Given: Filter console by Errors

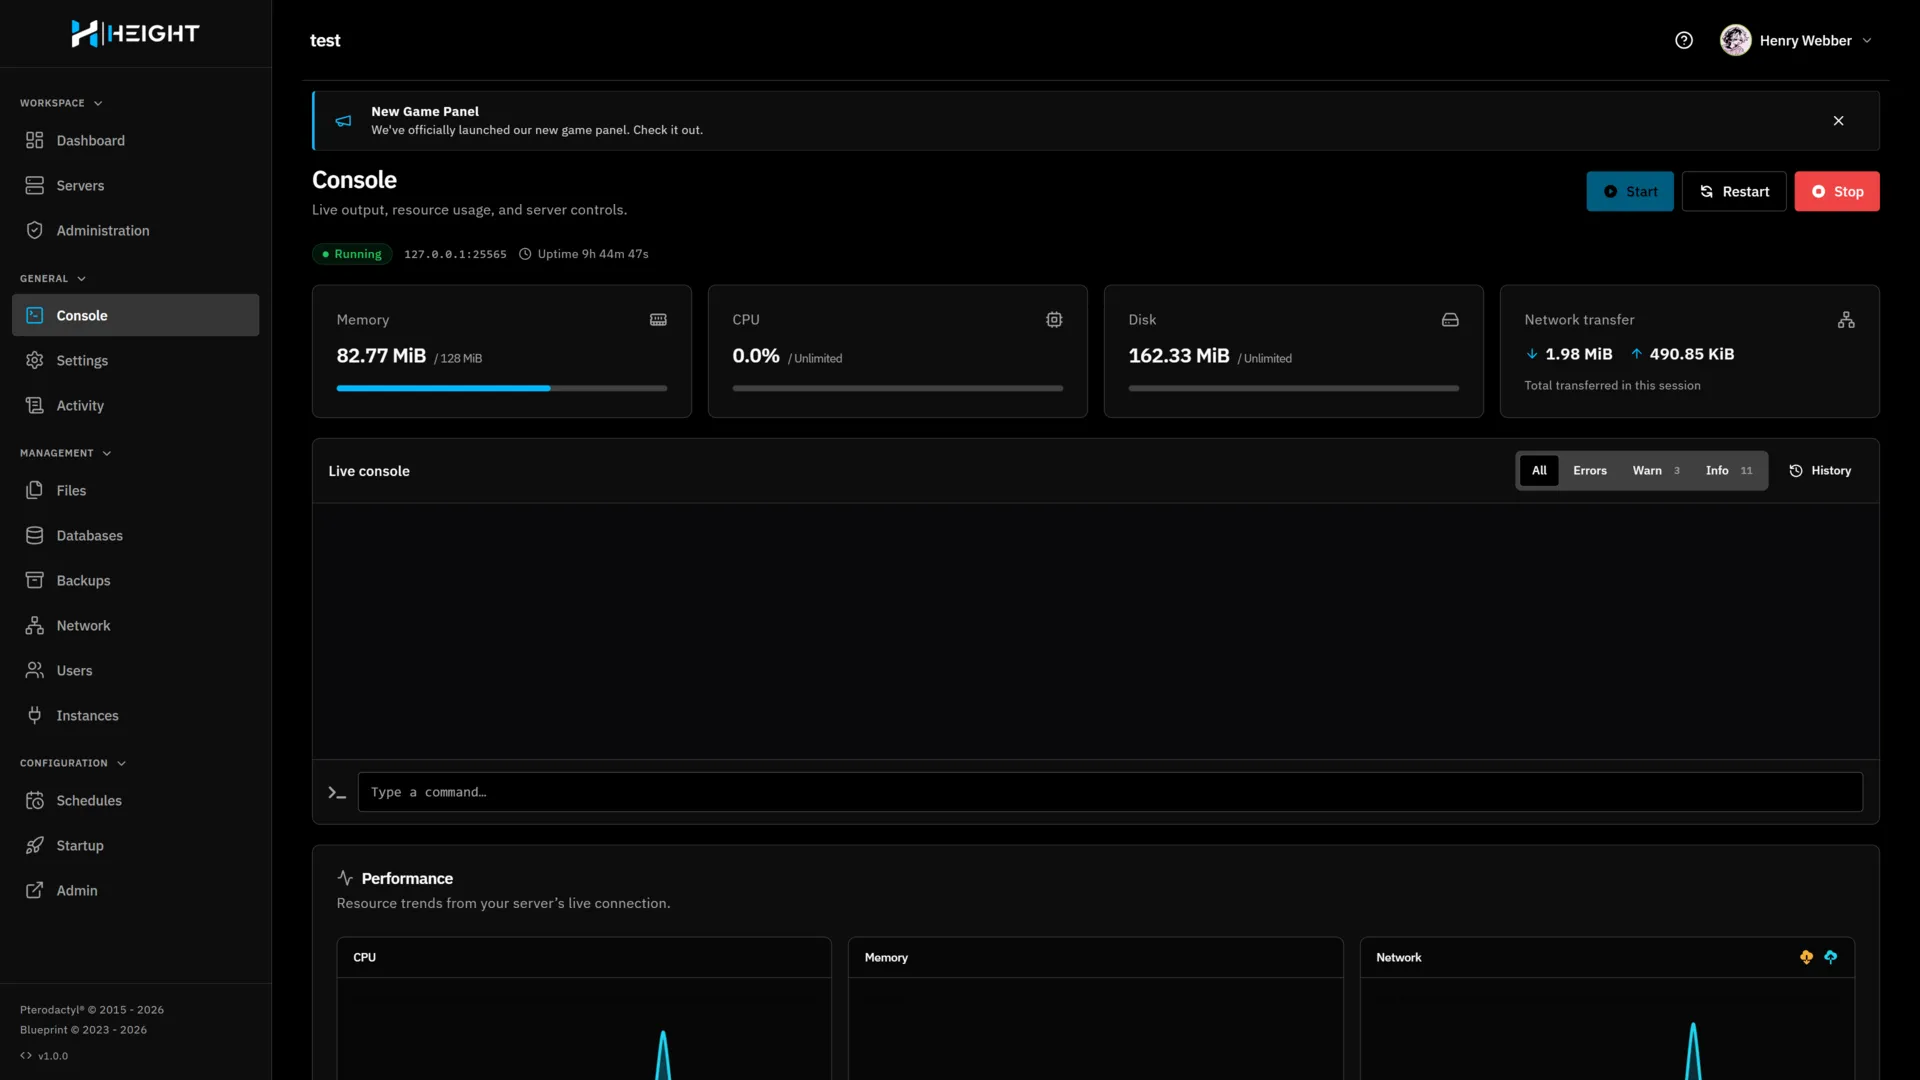Looking at the screenshot, I should (1590, 471).
